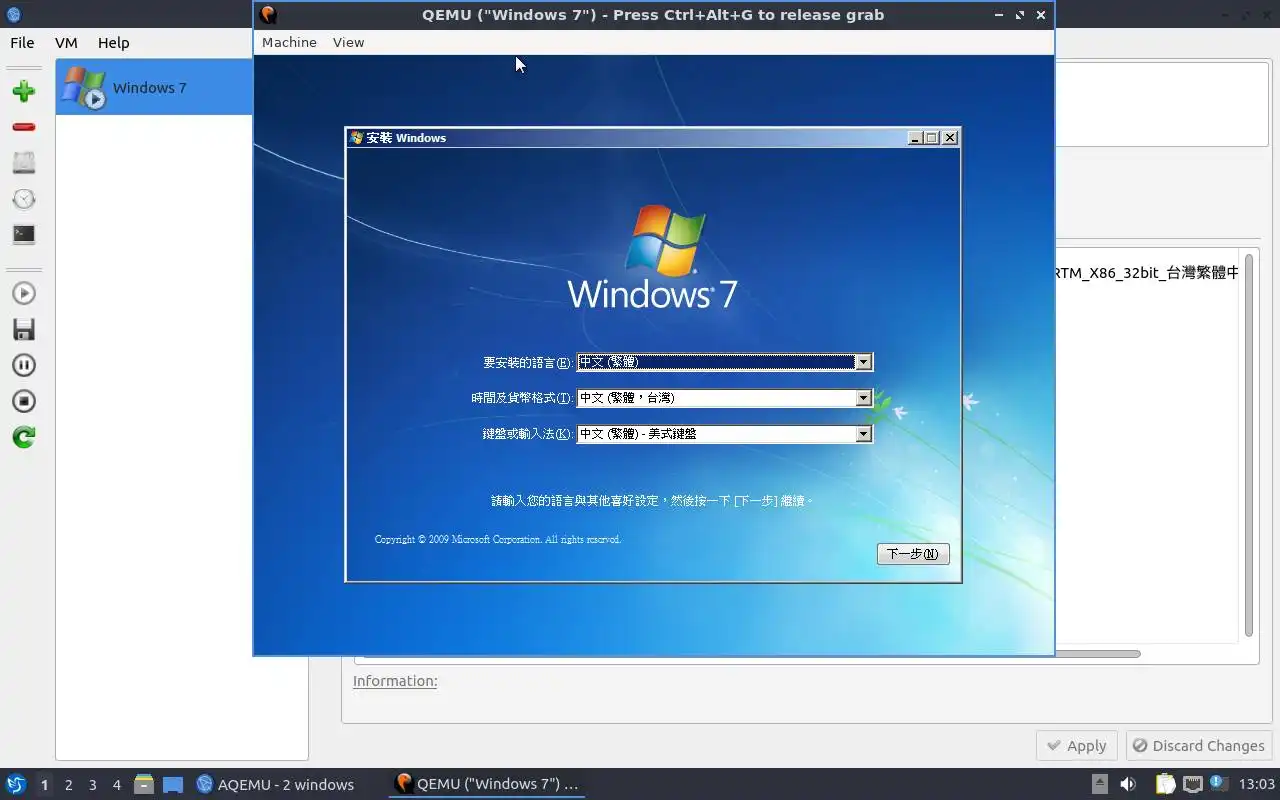This screenshot has width=1280, height=800.
Task: Click the clock showing 13:03
Action: point(1257,784)
